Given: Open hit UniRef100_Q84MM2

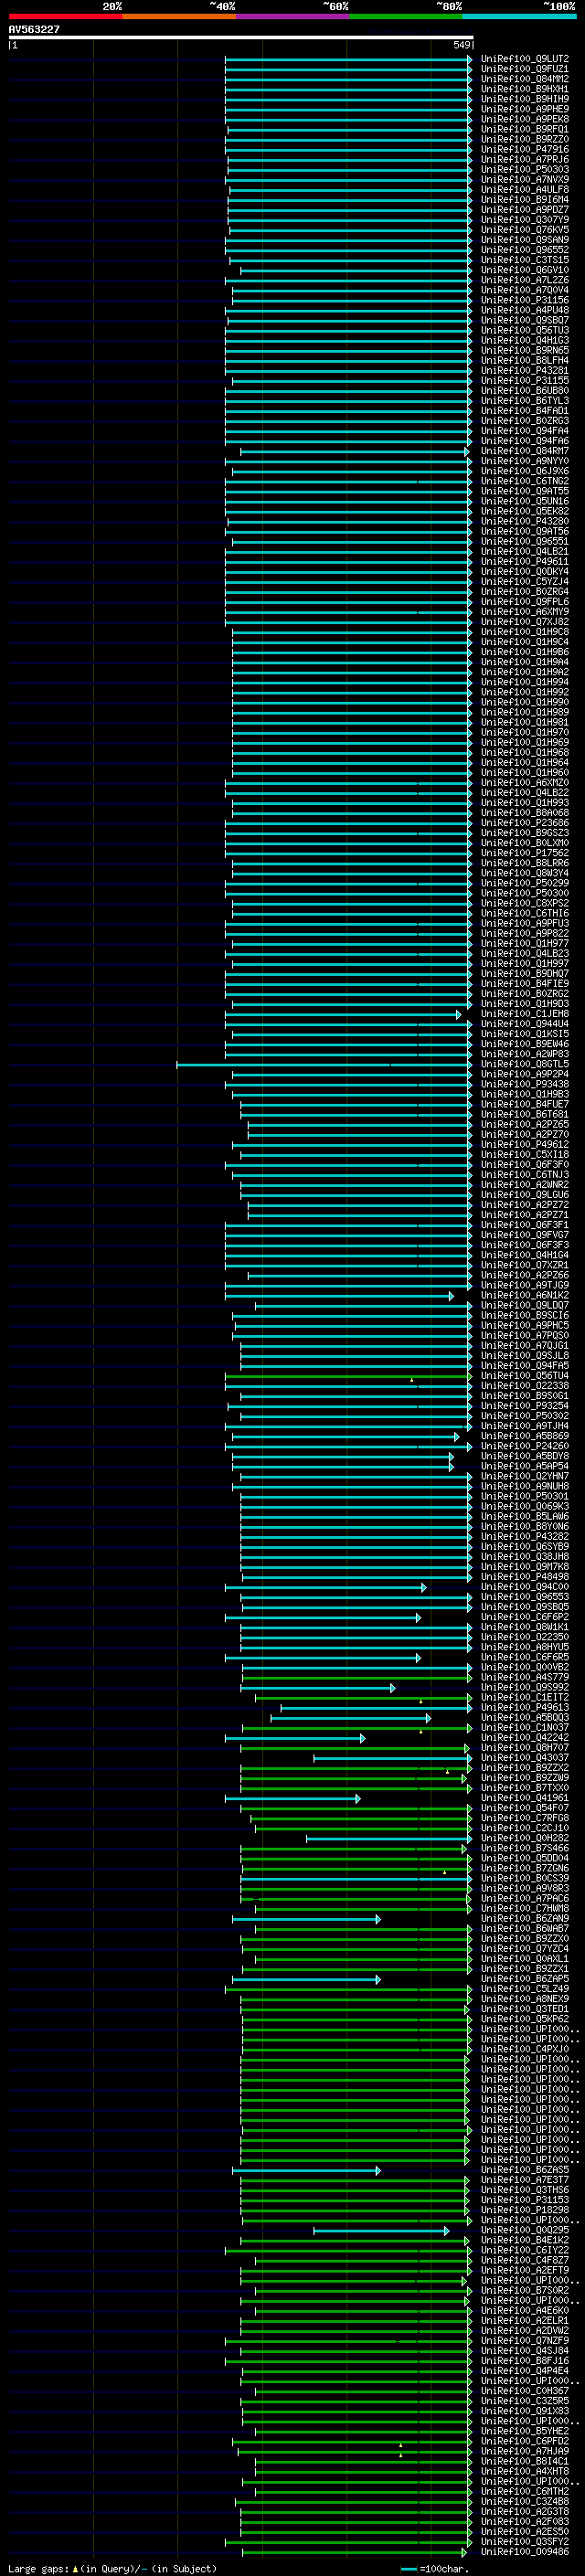Looking at the screenshot, I should (x=525, y=79).
